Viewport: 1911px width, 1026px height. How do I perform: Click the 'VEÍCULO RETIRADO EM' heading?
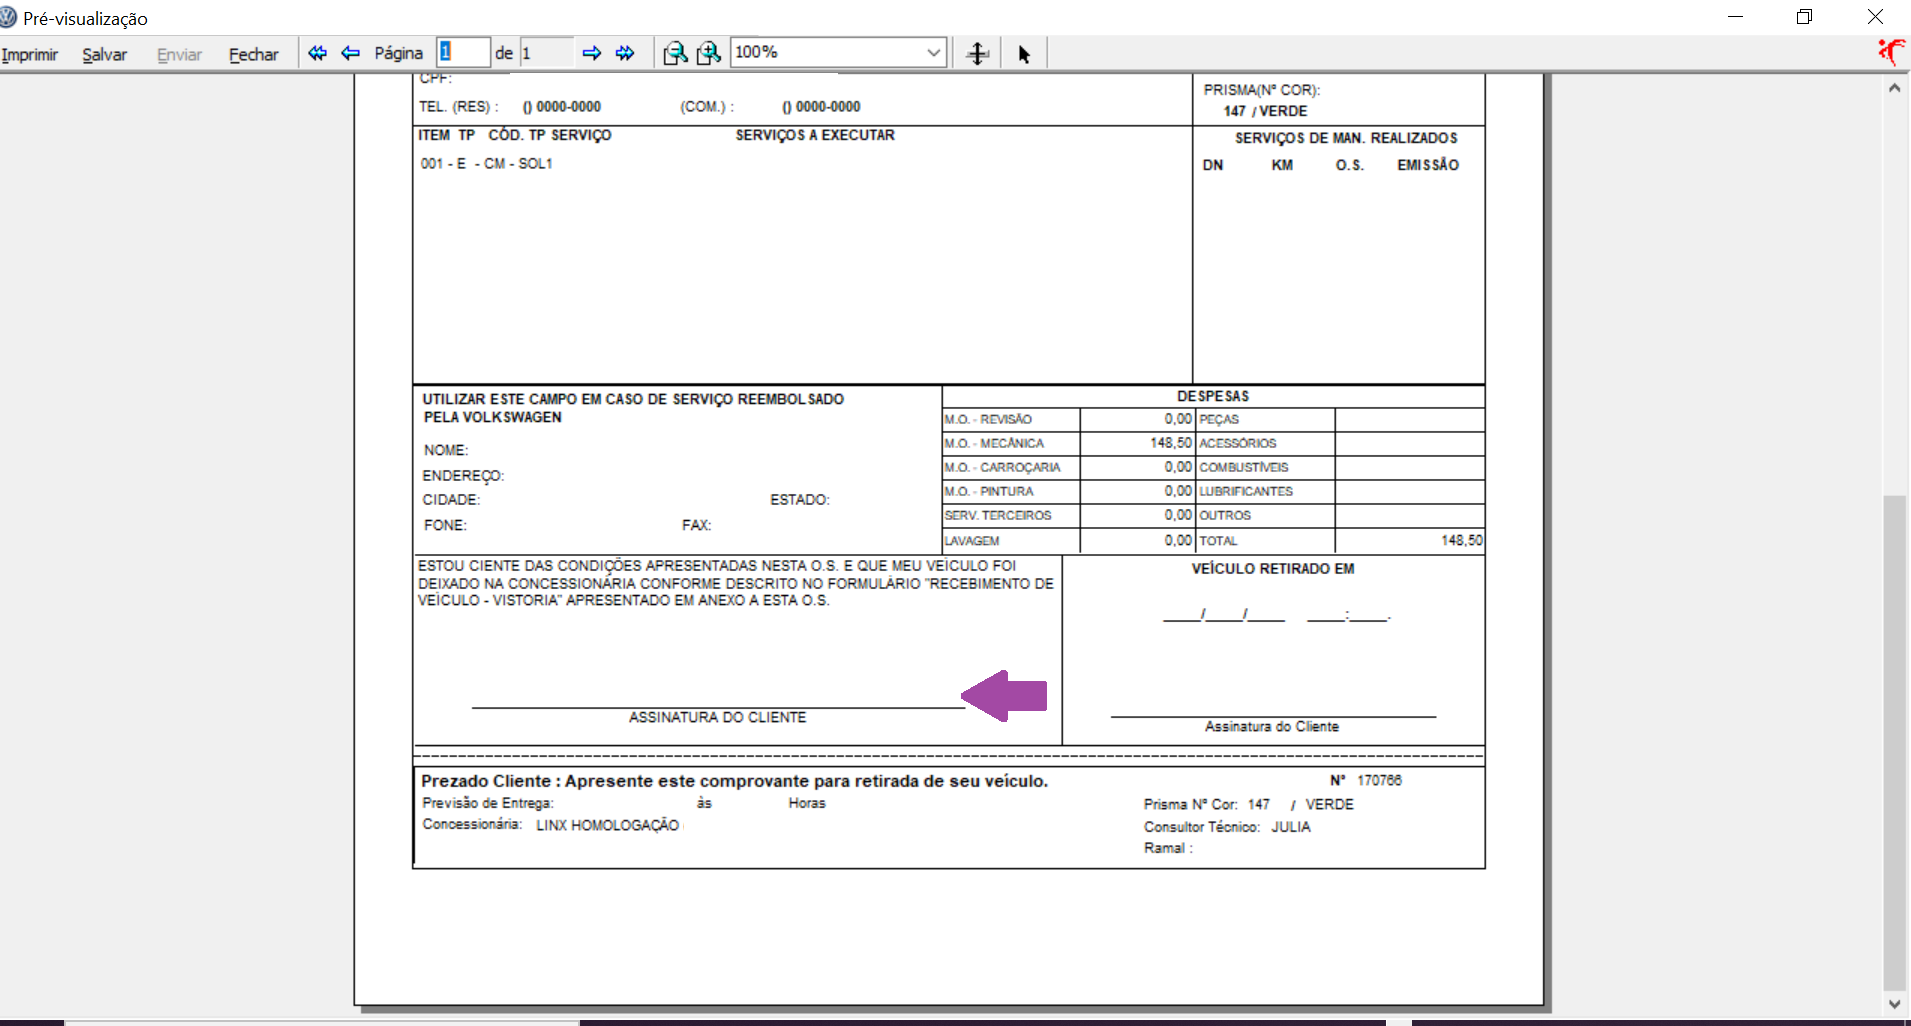pos(1273,569)
